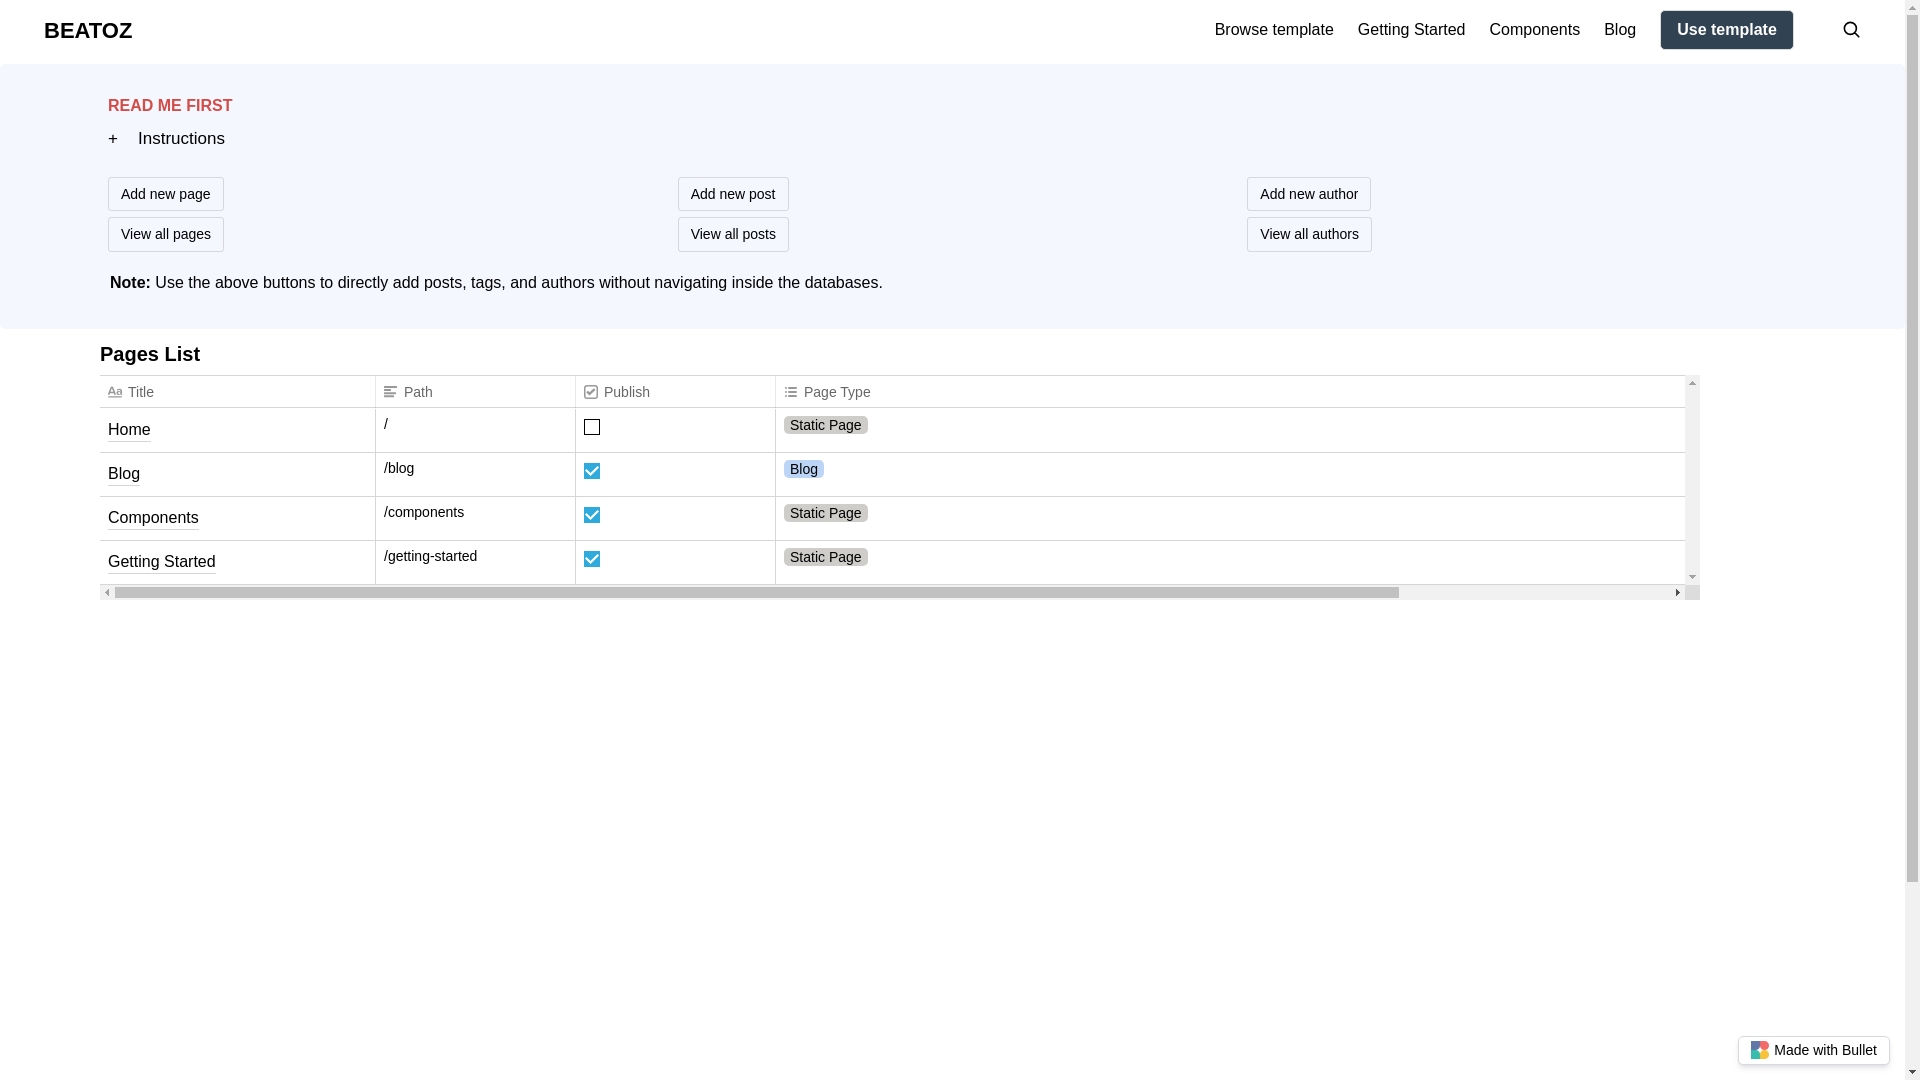The height and width of the screenshot is (1080, 1920).
Task: Click the BEATOZ site logo
Action: (88, 31)
